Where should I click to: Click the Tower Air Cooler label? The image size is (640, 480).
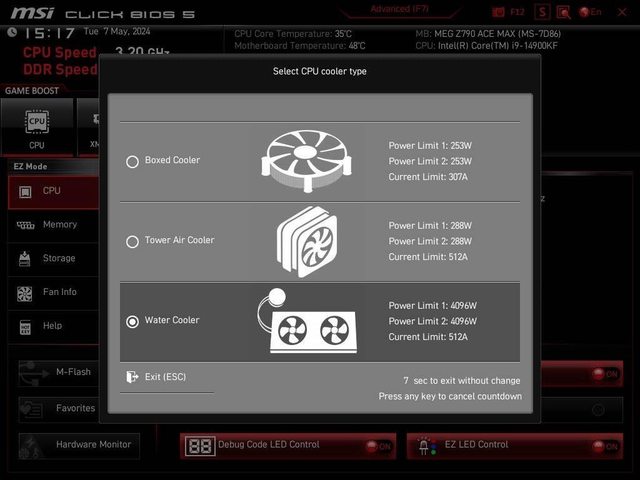click(179, 240)
